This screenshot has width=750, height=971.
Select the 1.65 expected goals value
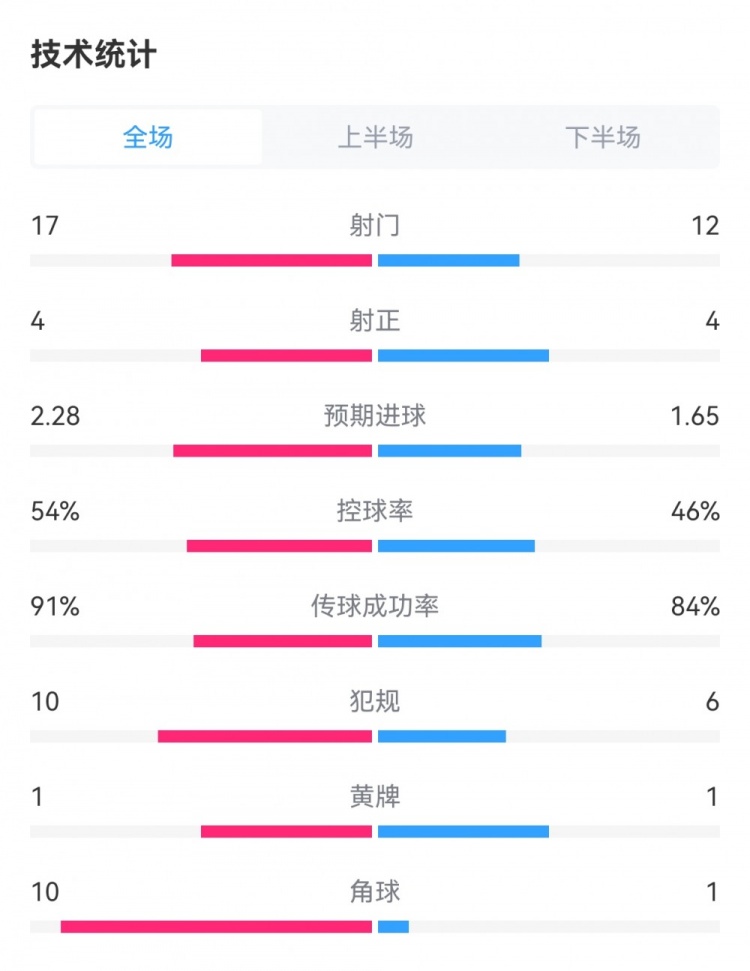point(695,416)
